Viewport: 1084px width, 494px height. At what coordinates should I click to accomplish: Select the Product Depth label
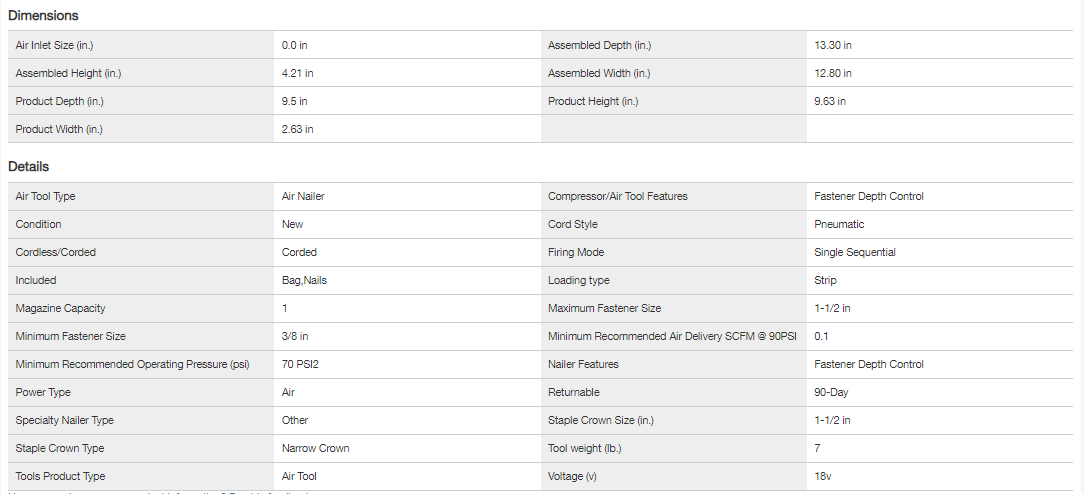click(61, 101)
